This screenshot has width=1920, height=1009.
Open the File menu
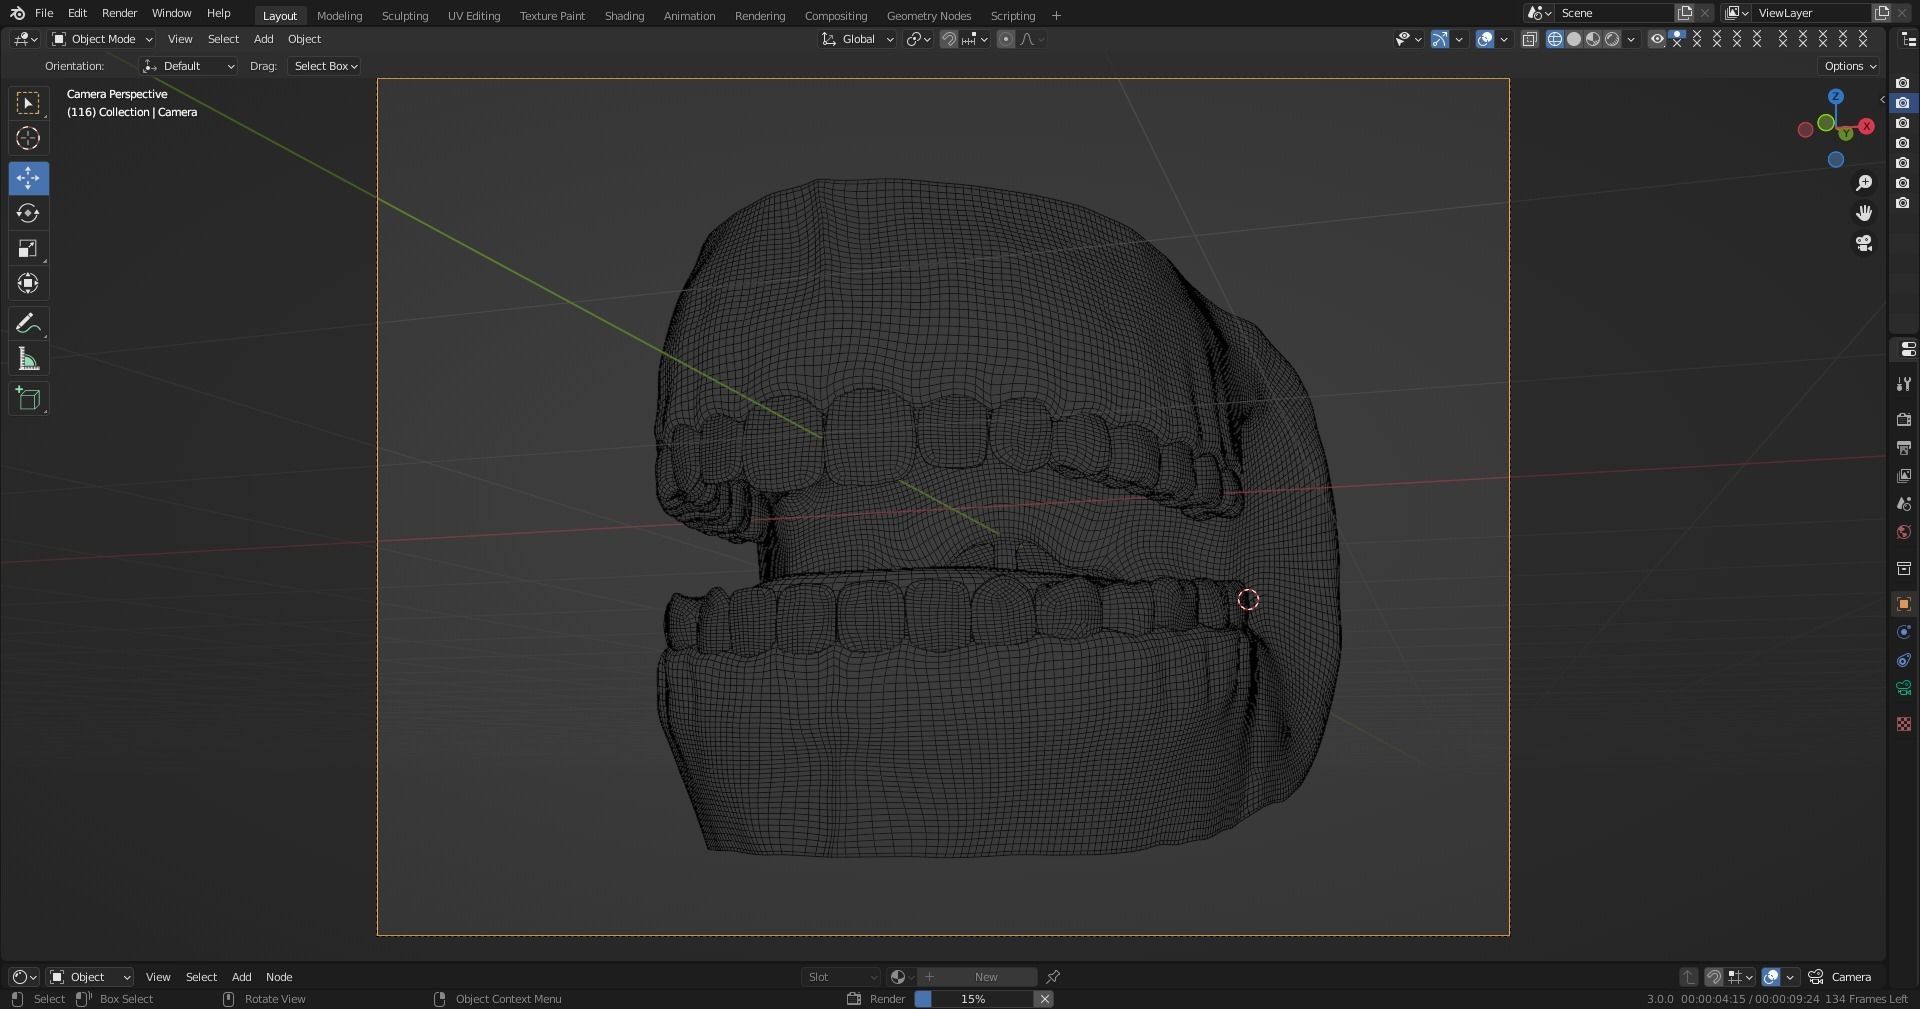click(x=44, y=13)
